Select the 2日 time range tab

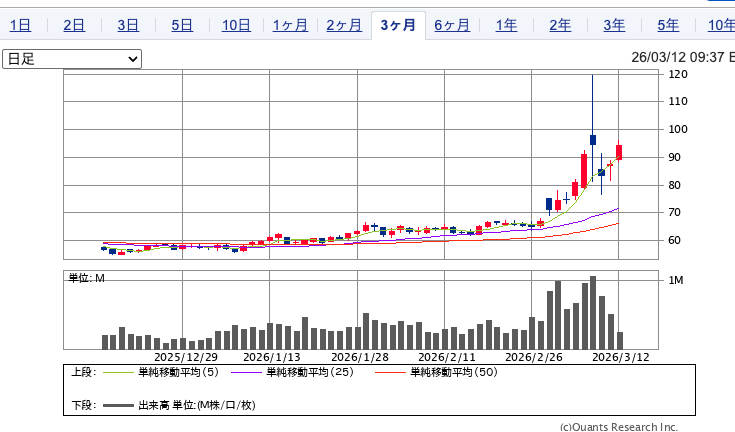click(x=74, y=25)
